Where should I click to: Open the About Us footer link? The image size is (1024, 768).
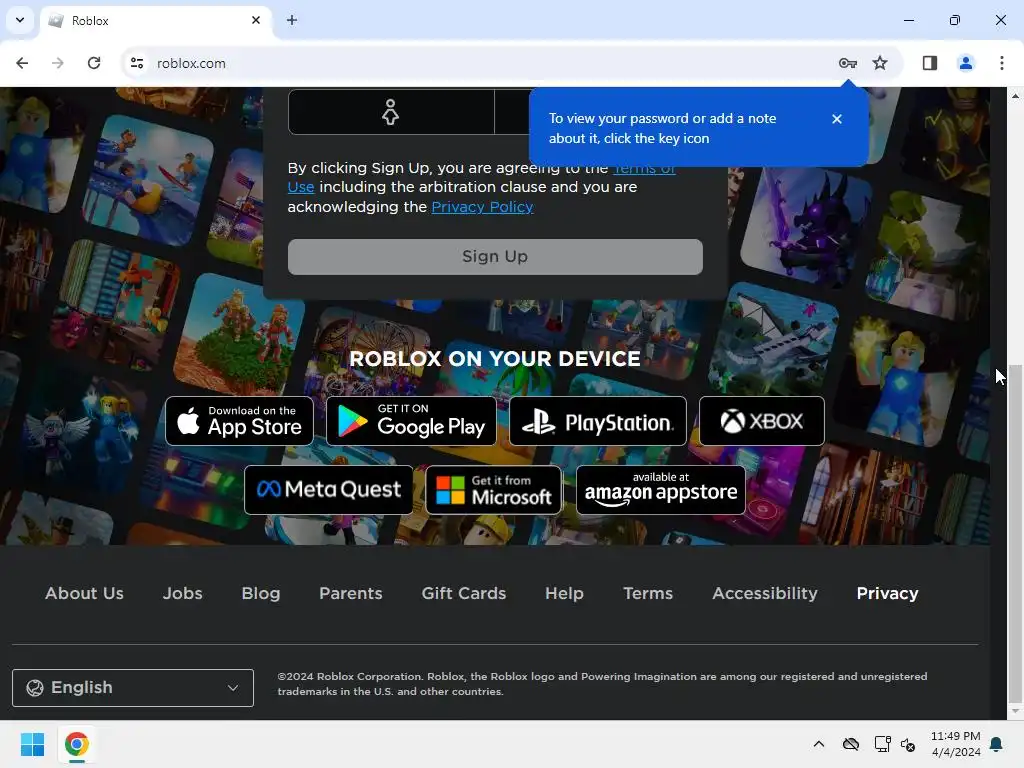tap(84, 593)
